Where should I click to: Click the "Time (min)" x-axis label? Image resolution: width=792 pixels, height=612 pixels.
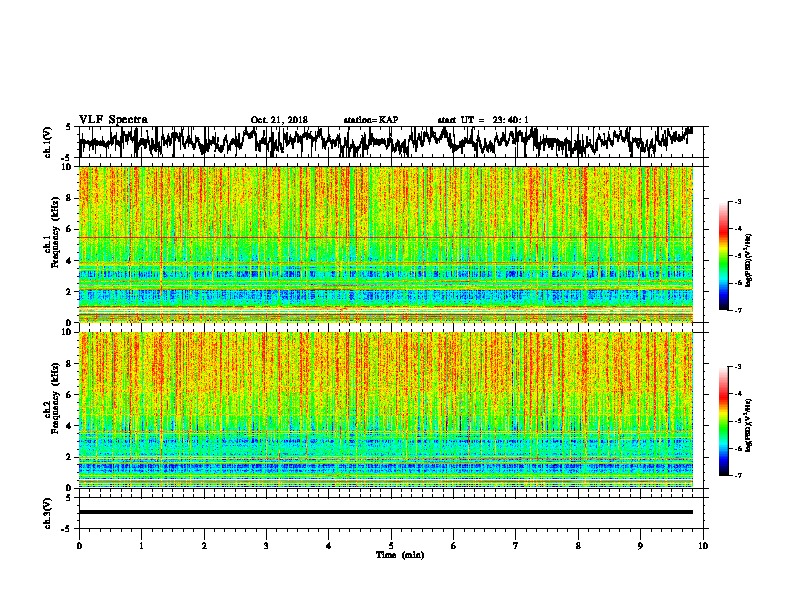[400, 555]
